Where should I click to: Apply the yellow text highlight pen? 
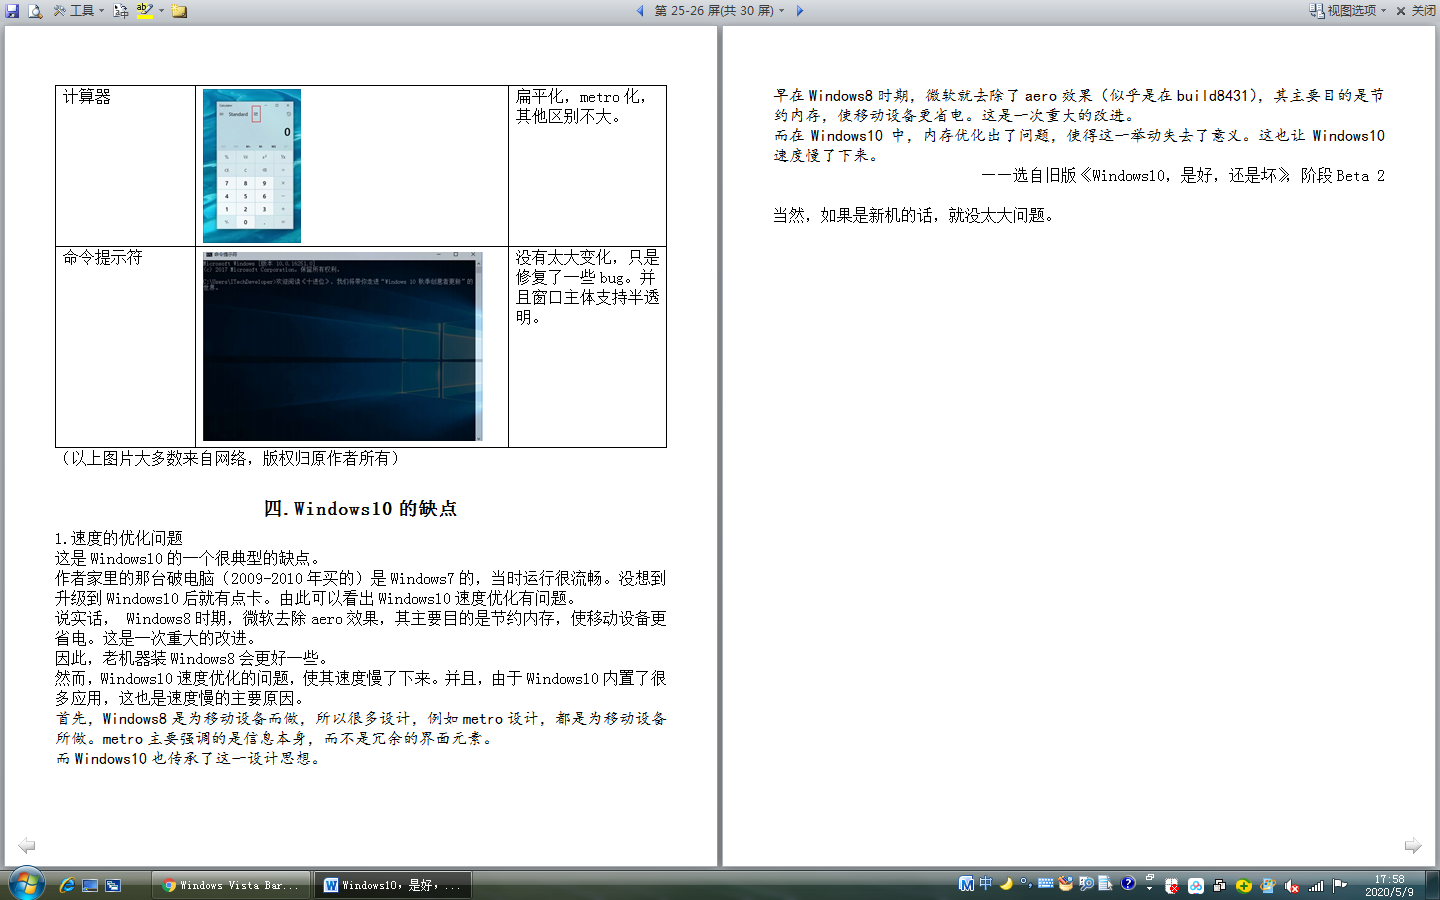[144, 11]
